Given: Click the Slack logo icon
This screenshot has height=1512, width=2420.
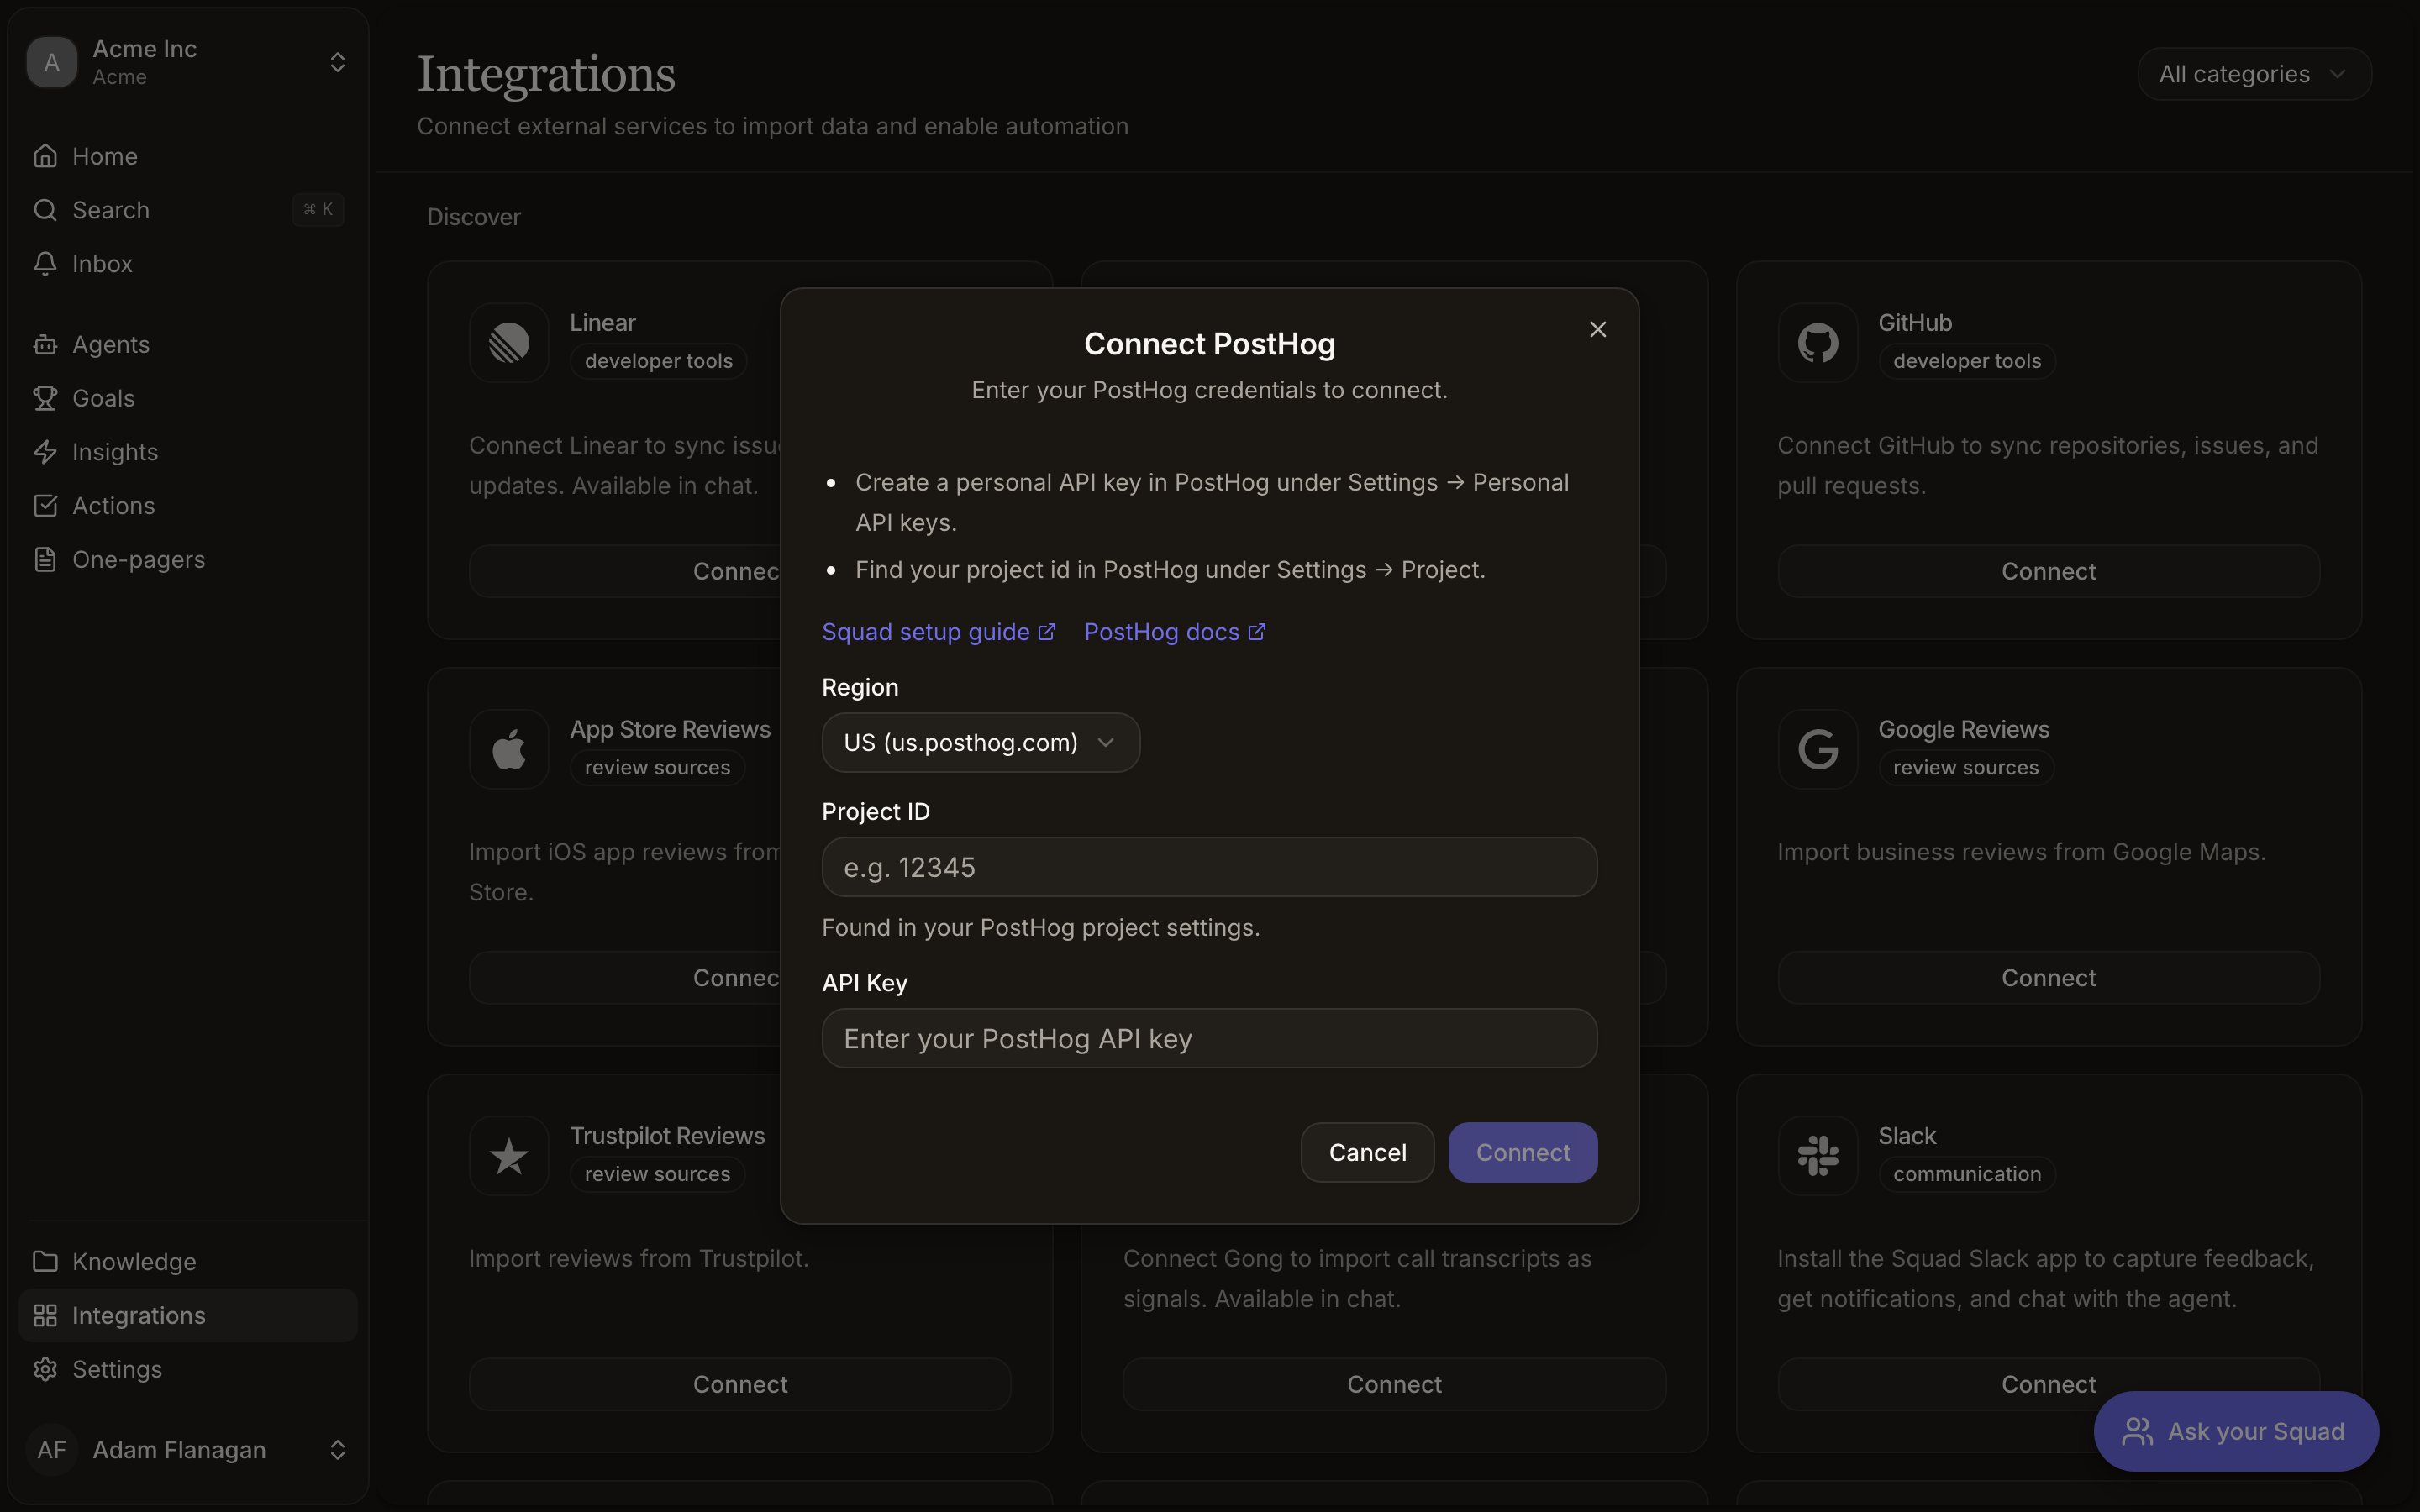Looking at the screenshot, I should [1817, 1156].
